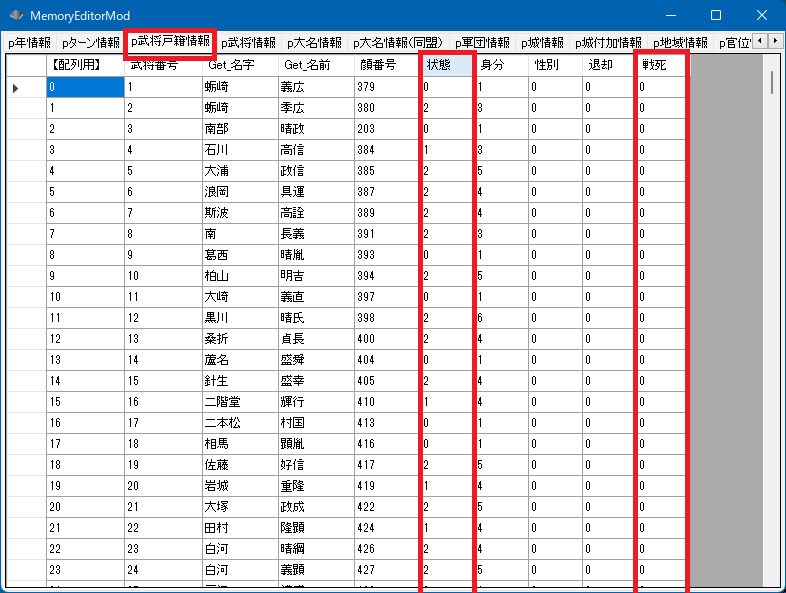Click the 戦死 column header

[661, 65]
